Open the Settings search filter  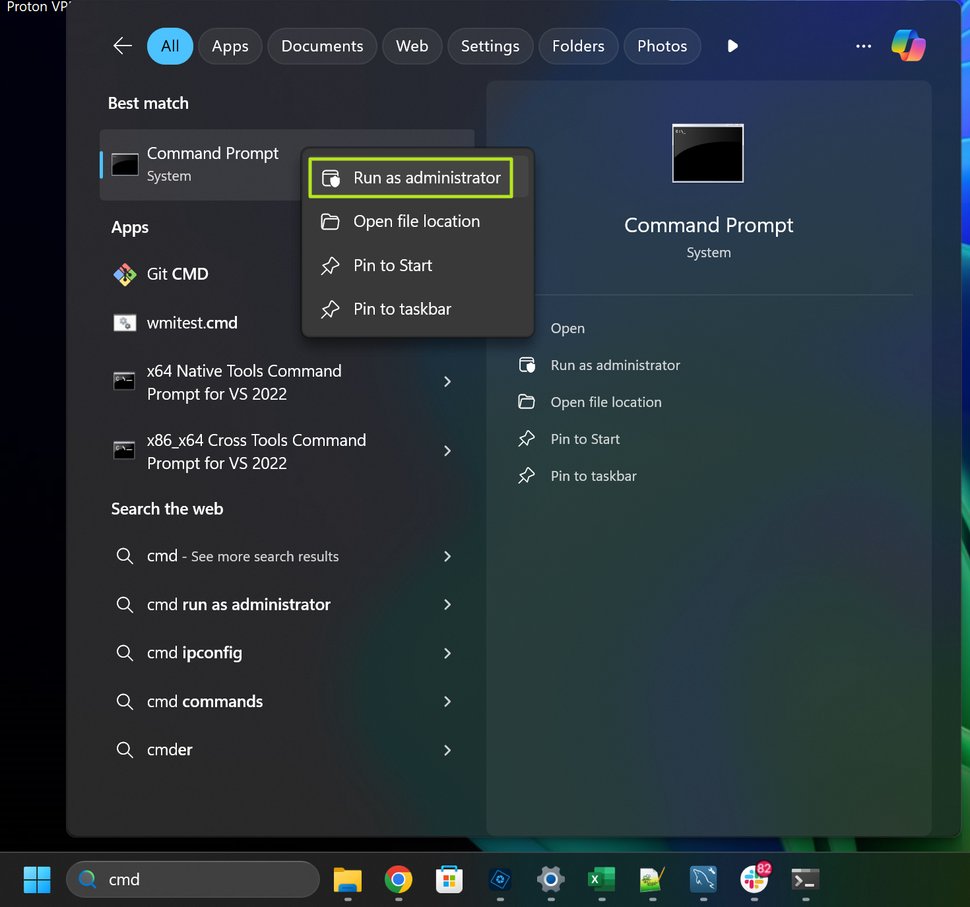(x=490, y=45)
